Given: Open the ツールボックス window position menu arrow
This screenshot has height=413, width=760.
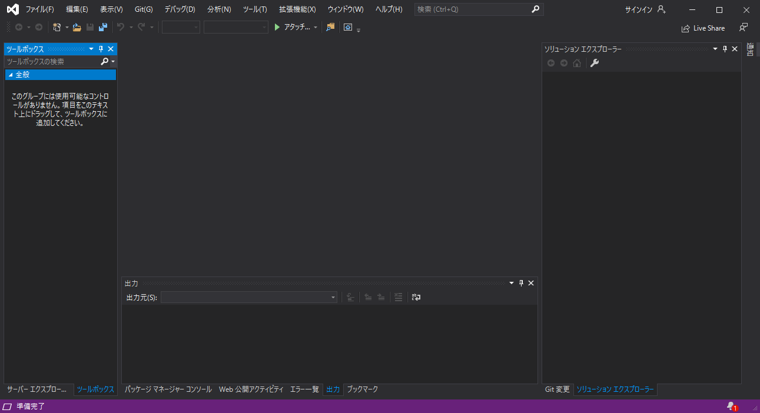Looking at the screenshot, I should click(x=91, y=49).
